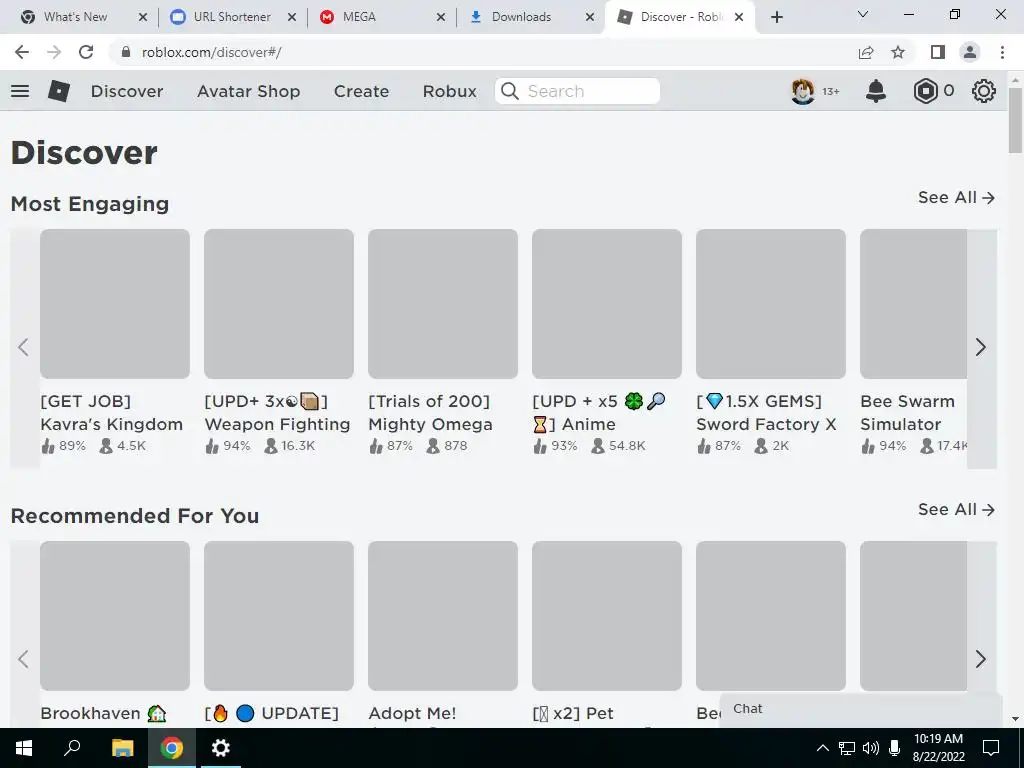
Task: Click the padlock site info icon
Action: [126, 52]
